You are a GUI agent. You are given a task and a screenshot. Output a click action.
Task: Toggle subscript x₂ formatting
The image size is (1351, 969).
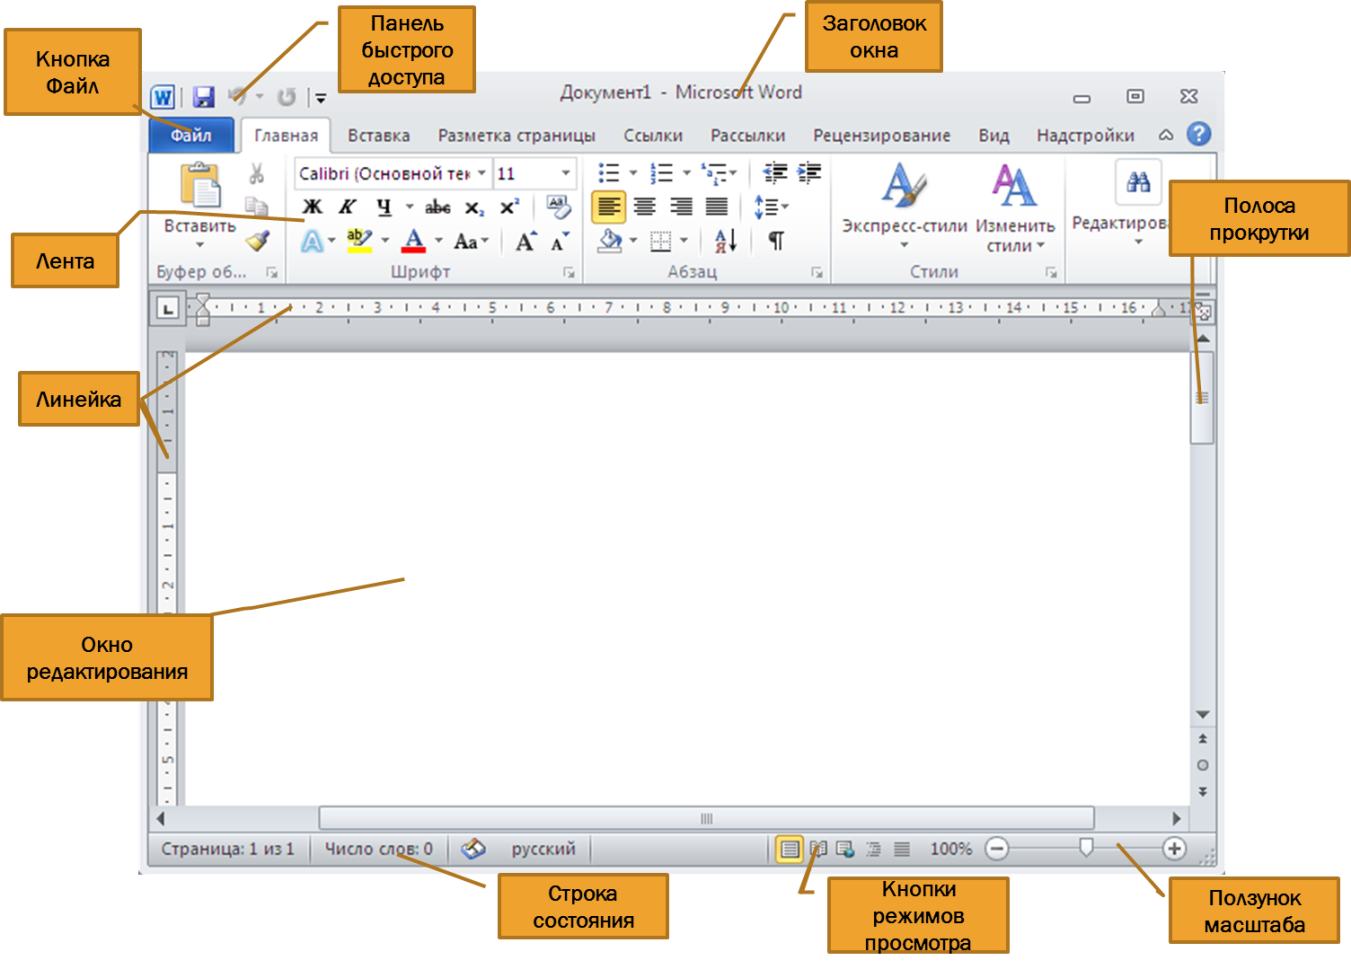point(474,207)
